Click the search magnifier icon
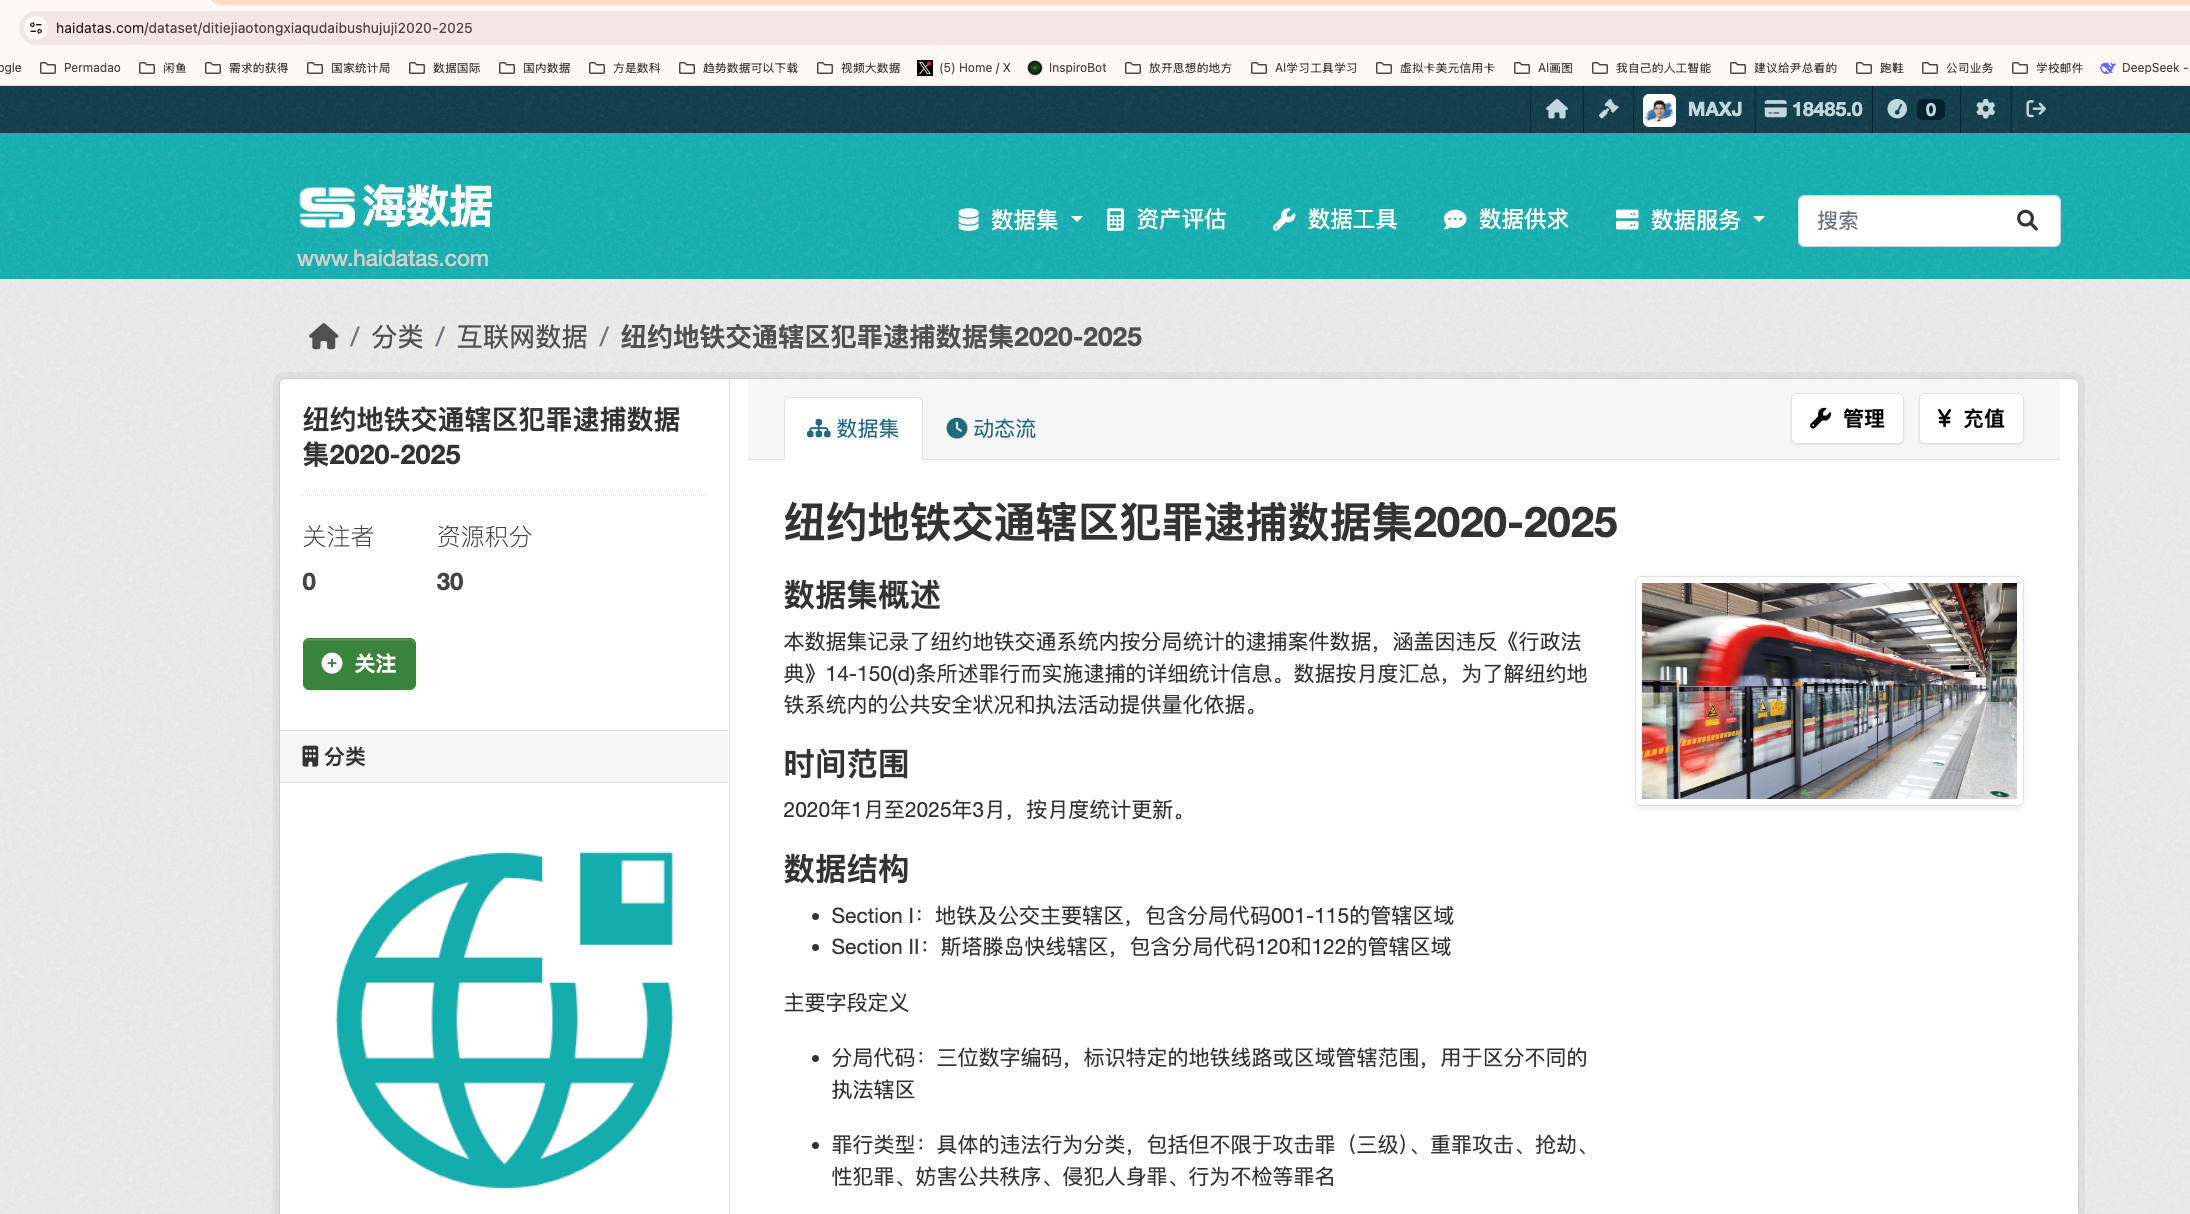This screenshot has width=2190, height=1214. tap(2027, 220)
